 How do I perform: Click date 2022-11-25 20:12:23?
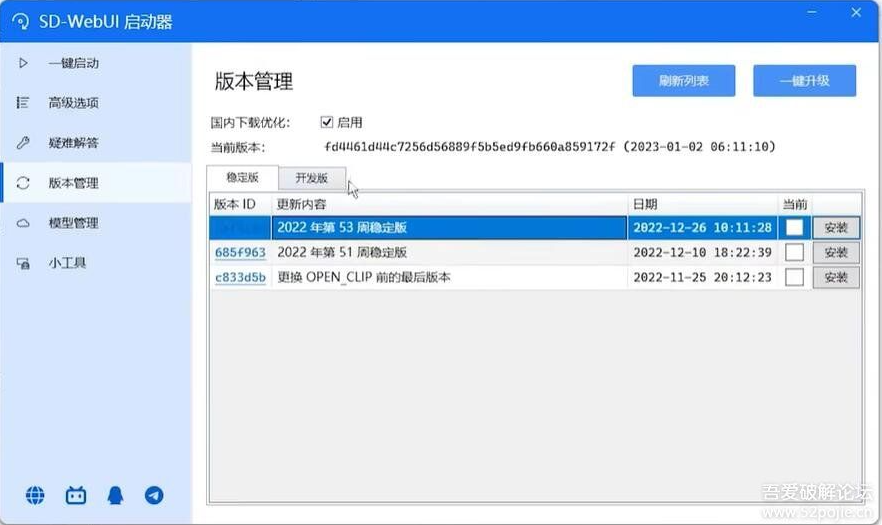702,277
